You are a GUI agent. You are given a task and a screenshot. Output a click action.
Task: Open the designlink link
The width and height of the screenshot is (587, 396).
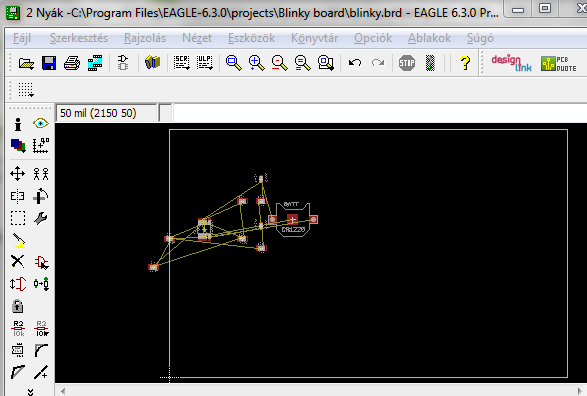511,63
